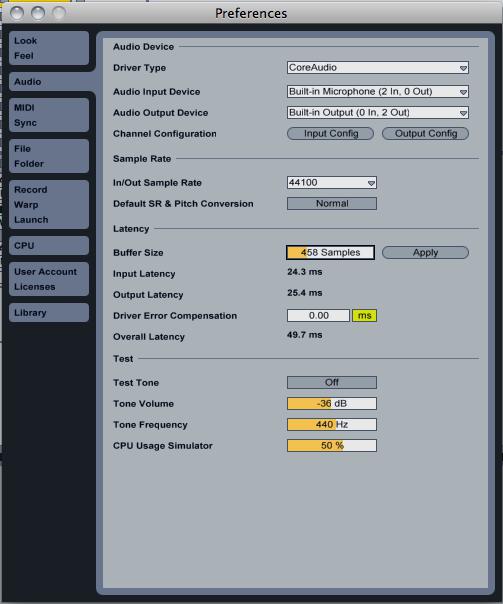Open the Audio Input Device dropdown
503x604 pixels.
378,92
